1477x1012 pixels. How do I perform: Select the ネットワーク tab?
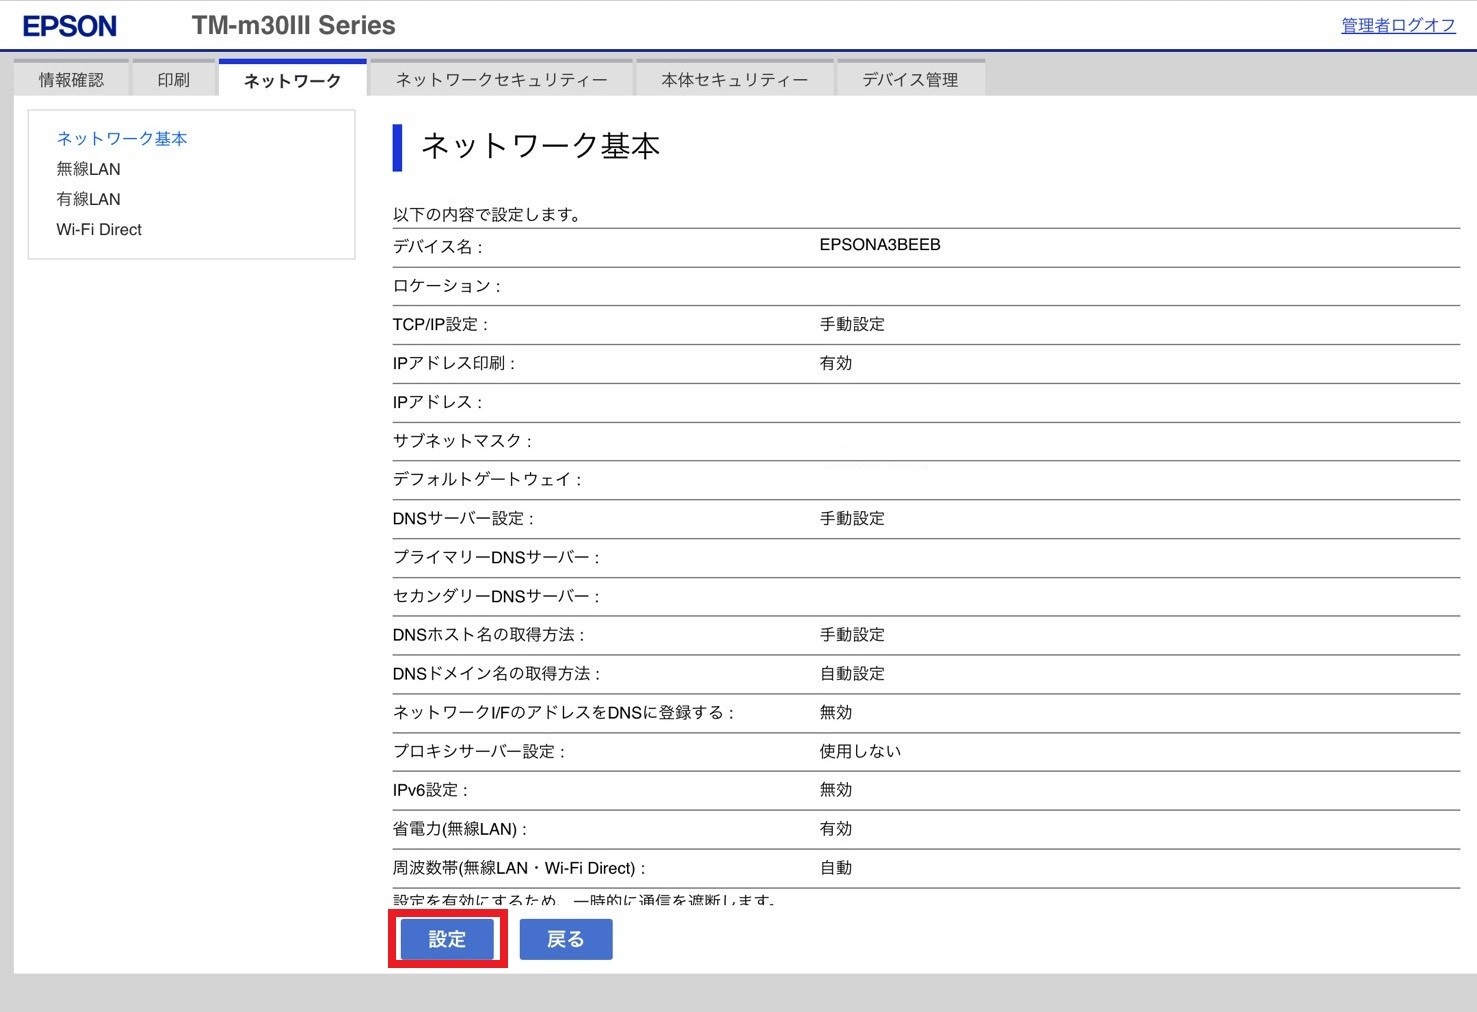[292, 81]
